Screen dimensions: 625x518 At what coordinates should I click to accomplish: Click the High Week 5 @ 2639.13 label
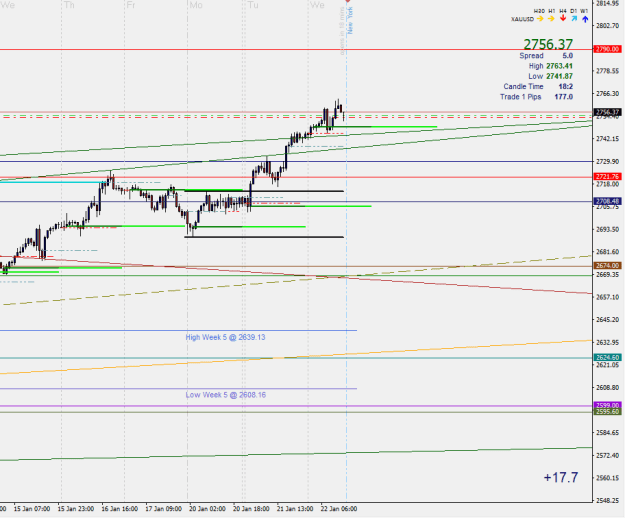(225, 337)
